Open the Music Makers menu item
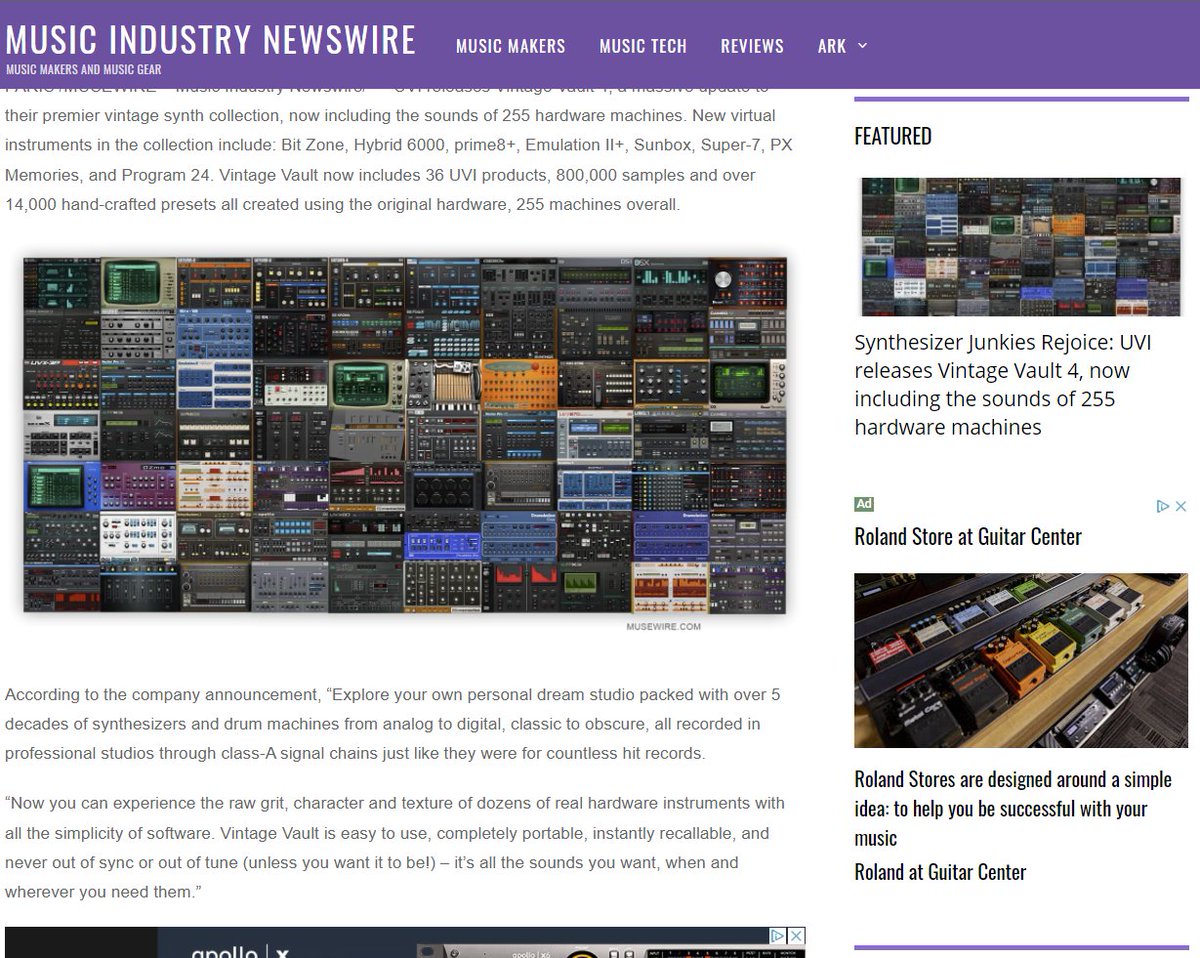 tap(510, 46)
